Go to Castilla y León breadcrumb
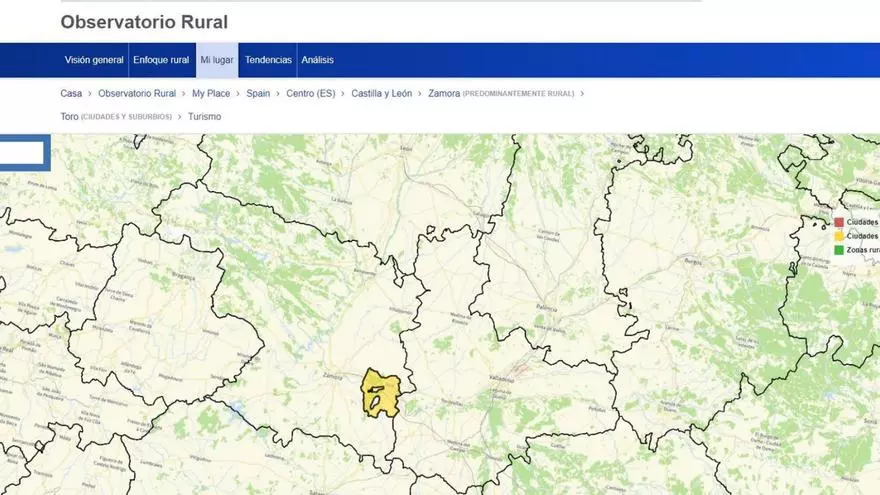 tap(381, 93)
